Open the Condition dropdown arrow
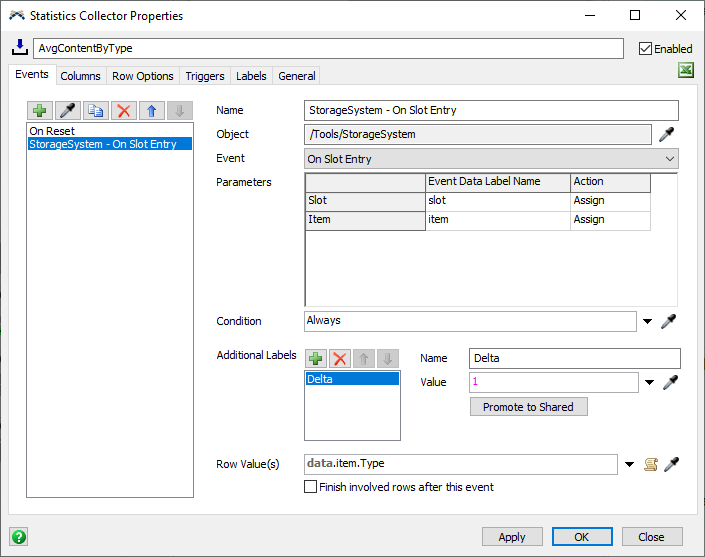Viewport: 705px width, 557px height. 648,322
